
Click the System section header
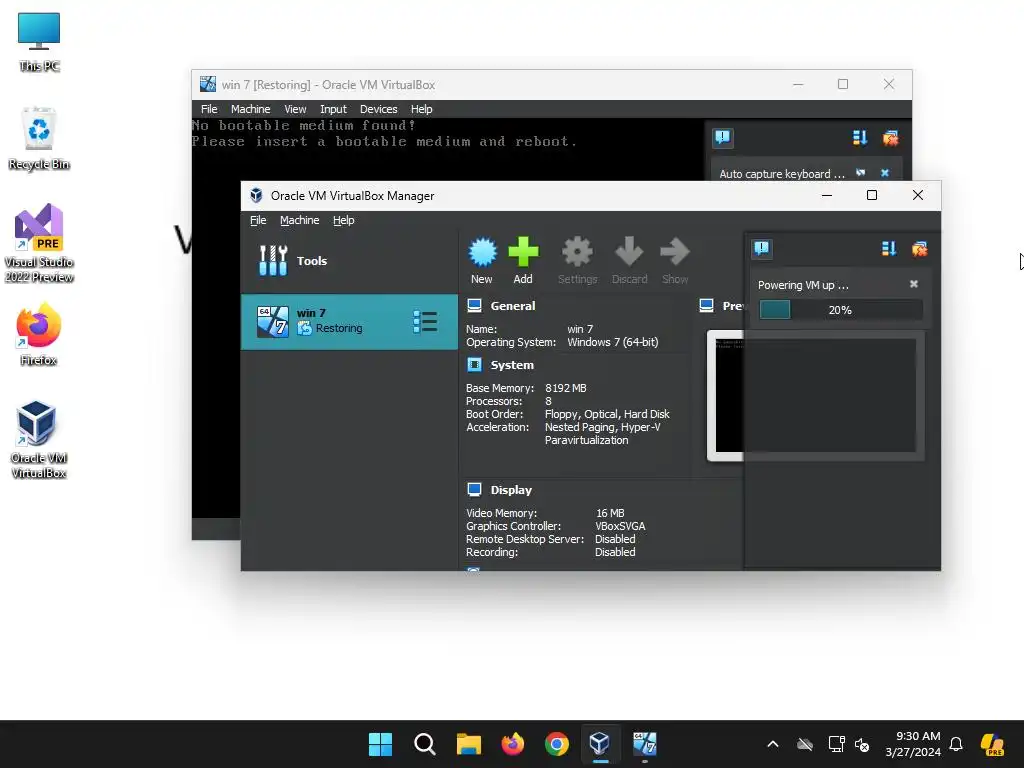(512, 365)
